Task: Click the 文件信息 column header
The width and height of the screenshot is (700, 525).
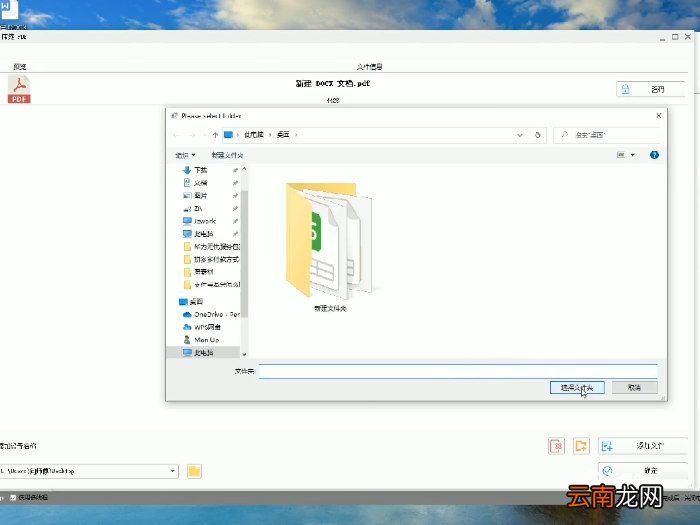Action: click(369, 67)
